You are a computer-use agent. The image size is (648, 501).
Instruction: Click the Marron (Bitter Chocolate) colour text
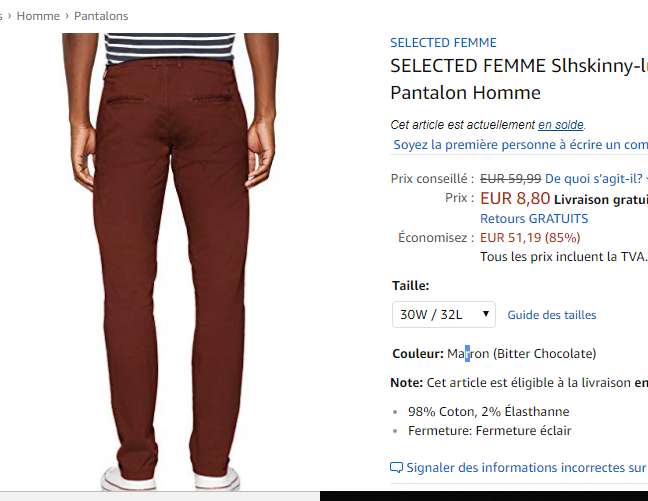point(522,354)
